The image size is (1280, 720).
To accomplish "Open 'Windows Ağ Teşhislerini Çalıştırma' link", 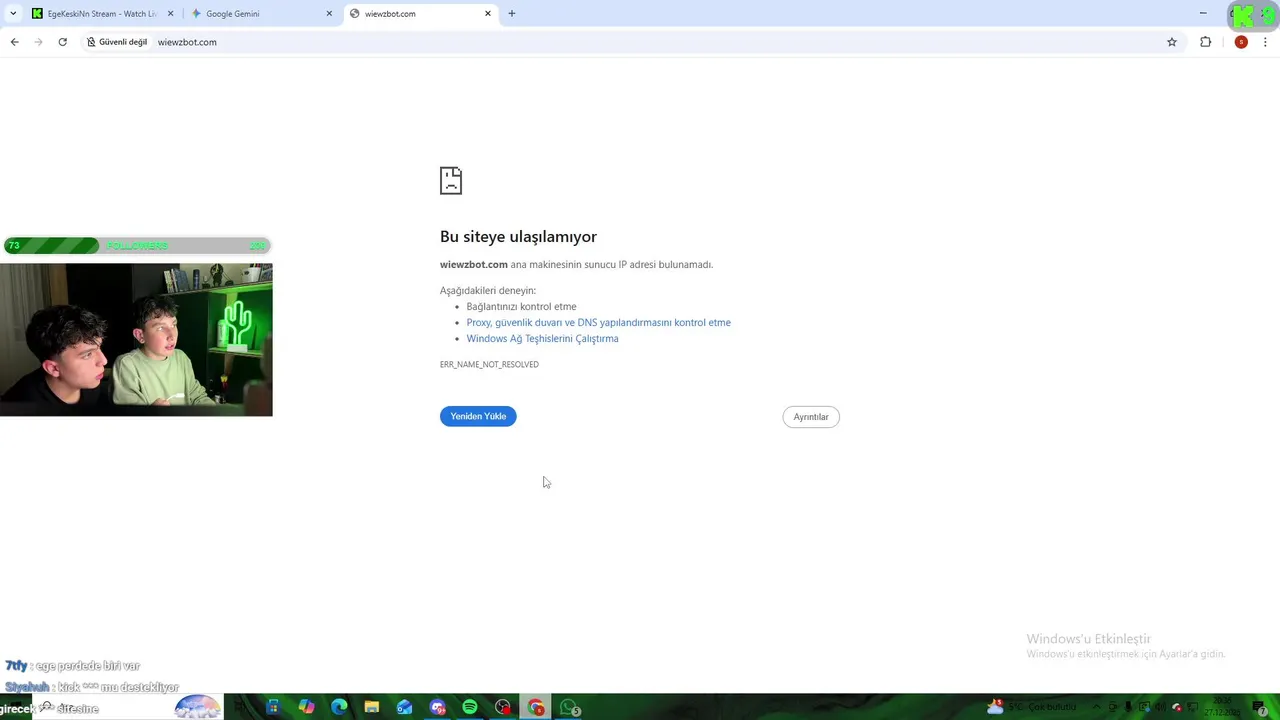I will click(x=542, y=338).
